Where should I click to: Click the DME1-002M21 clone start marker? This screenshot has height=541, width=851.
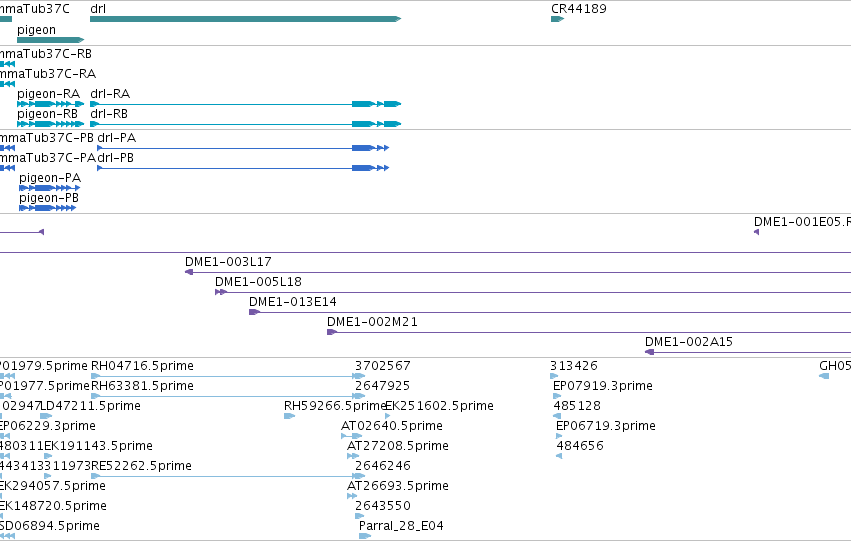332,332
